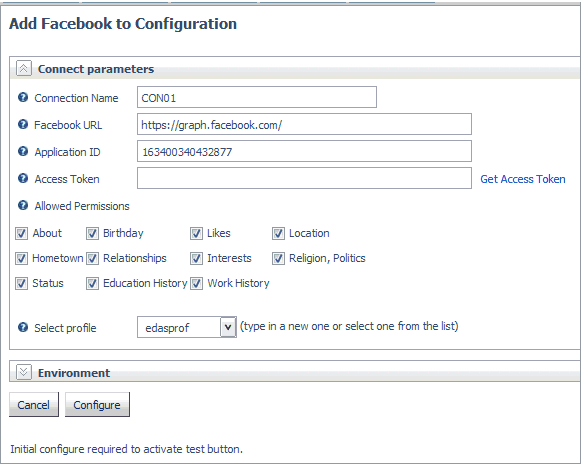Click help icon beside Access Token
The width and height of the screenshot is (582, 466).
[x=23, y=179]
